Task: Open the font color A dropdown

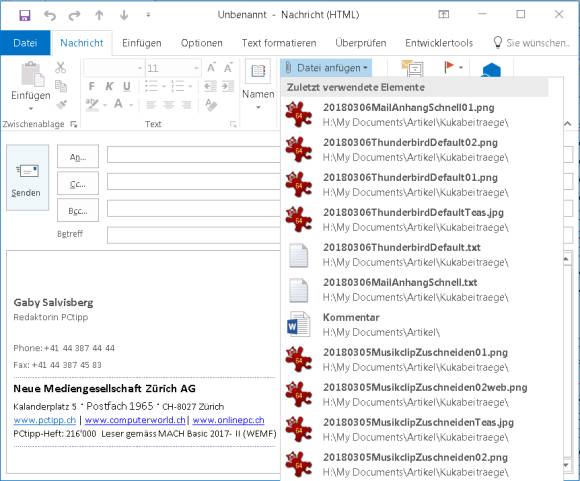Action: (131, 105)
